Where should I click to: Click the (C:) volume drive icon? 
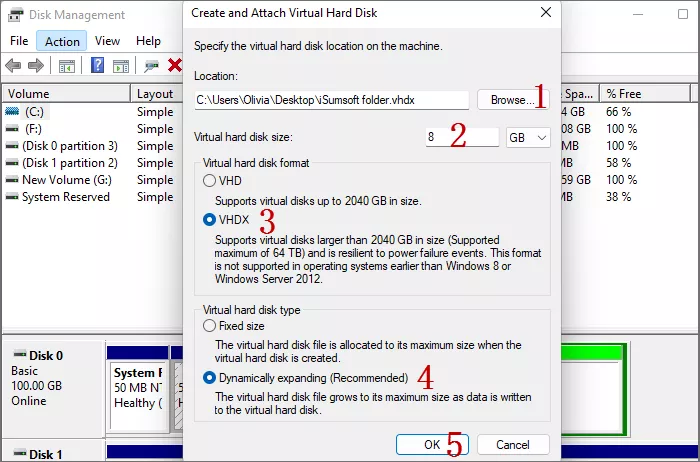tap(12, 112)
